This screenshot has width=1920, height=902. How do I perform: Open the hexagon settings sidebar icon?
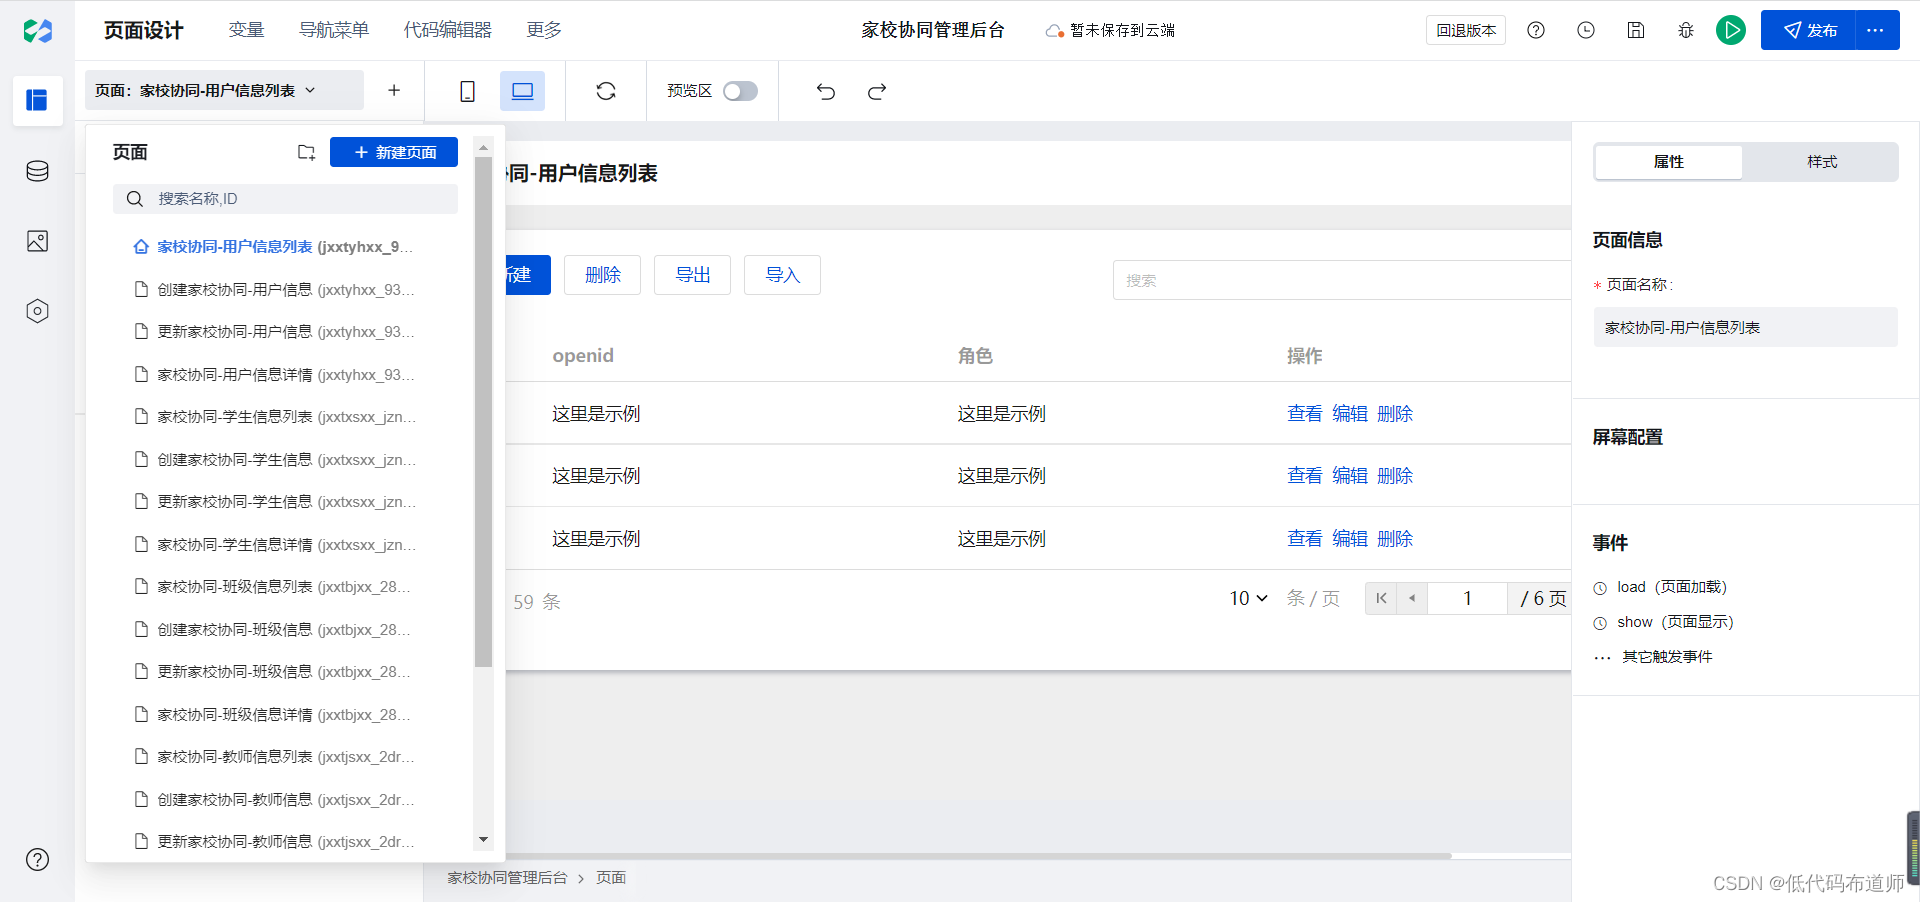[37, 311]
